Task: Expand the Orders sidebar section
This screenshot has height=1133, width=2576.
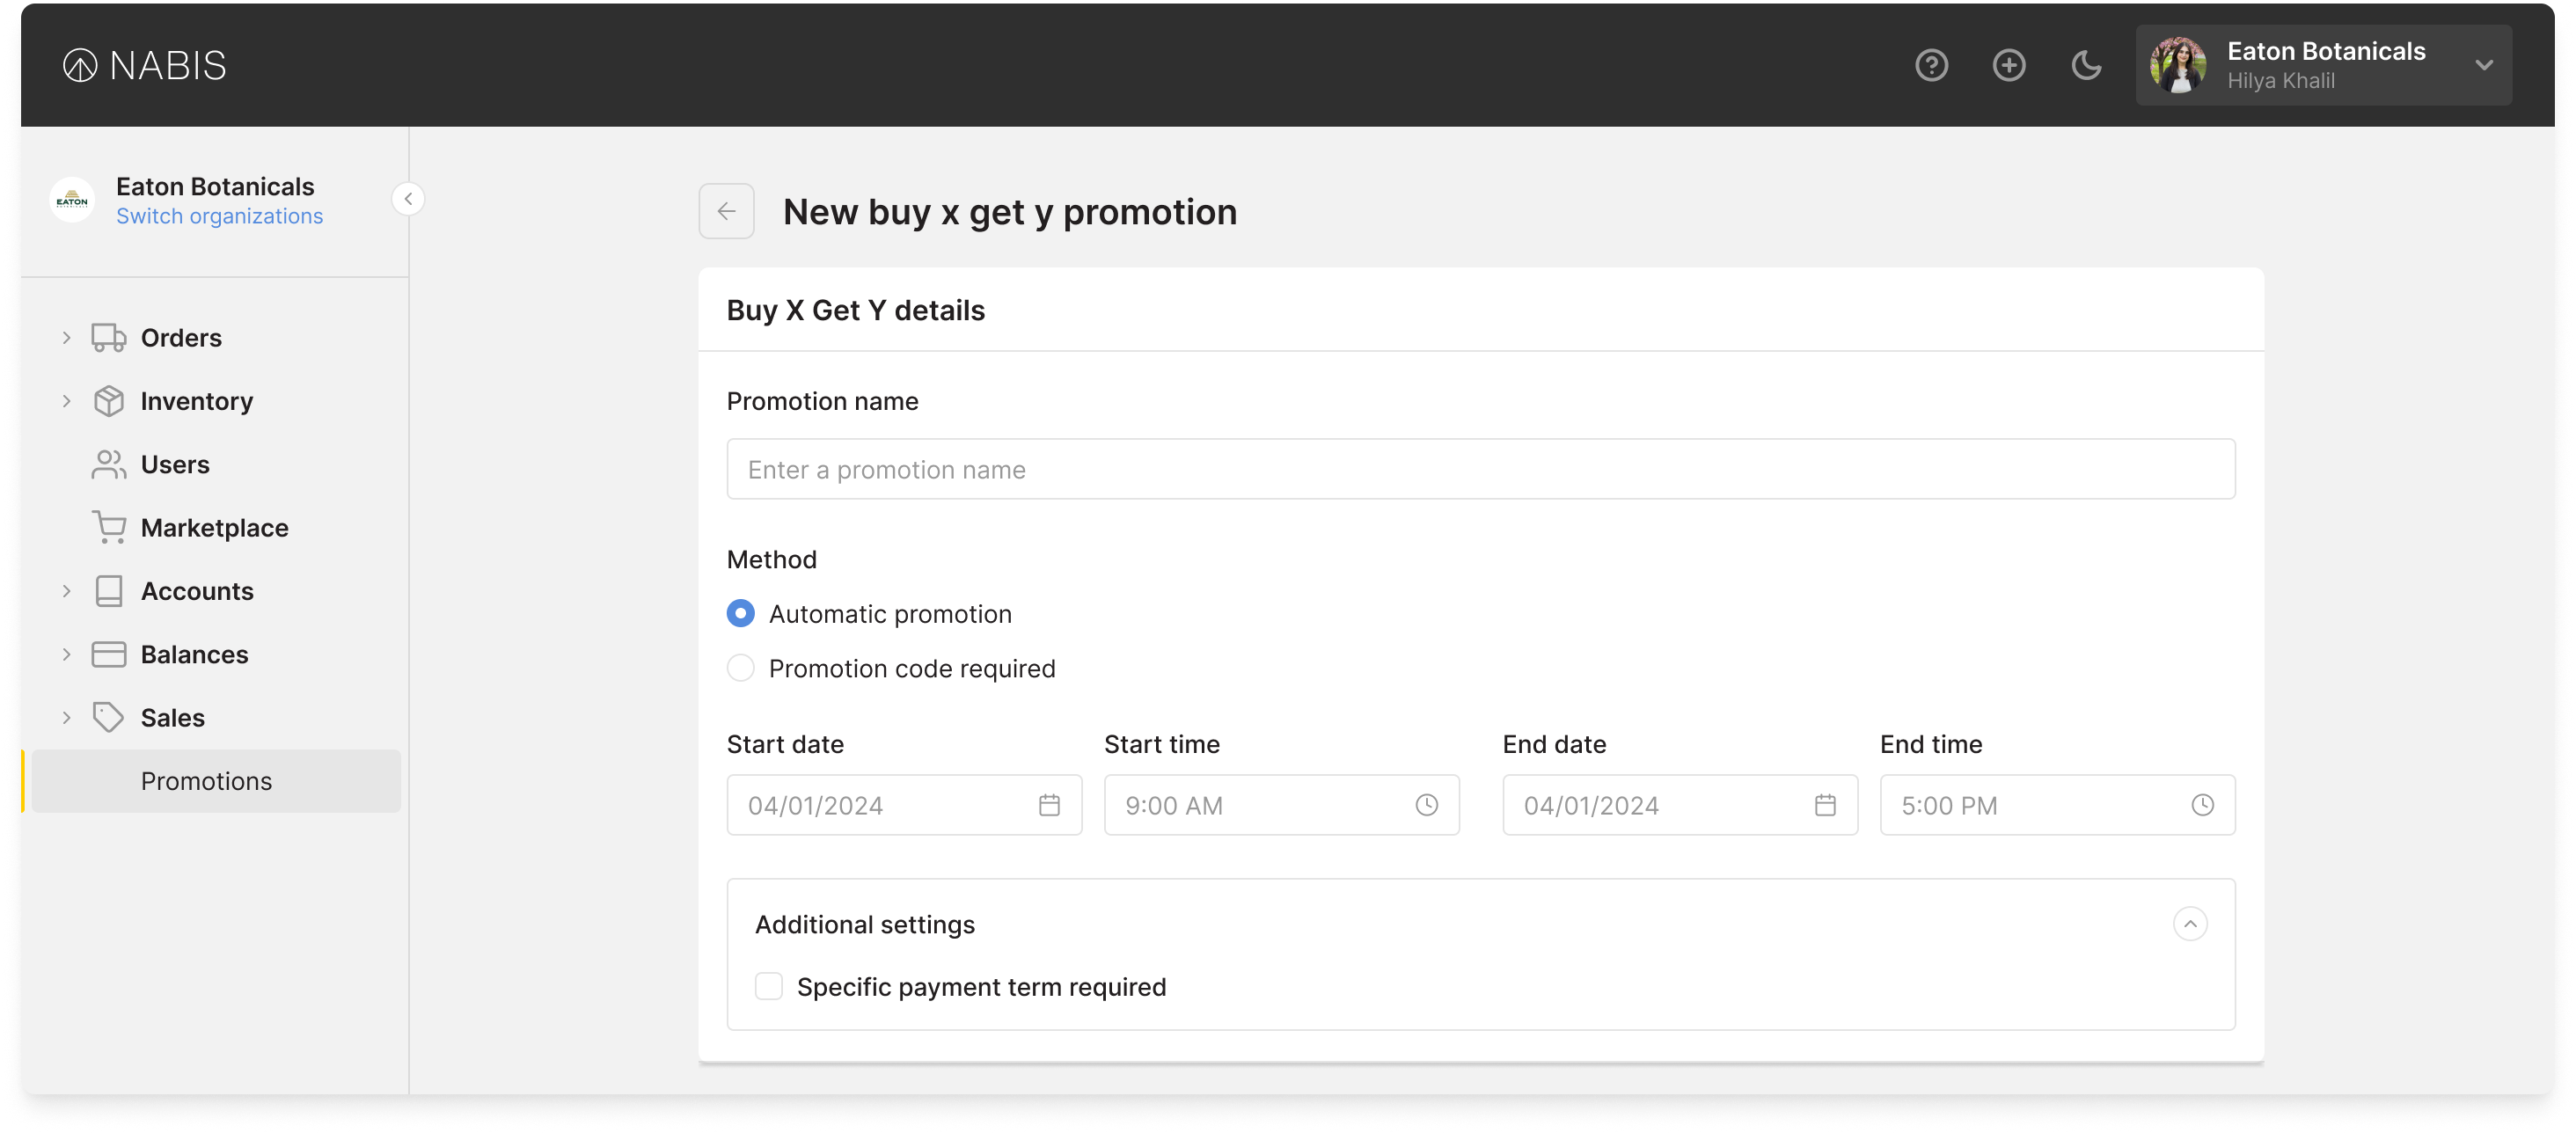Action: (x=66, y=337)
